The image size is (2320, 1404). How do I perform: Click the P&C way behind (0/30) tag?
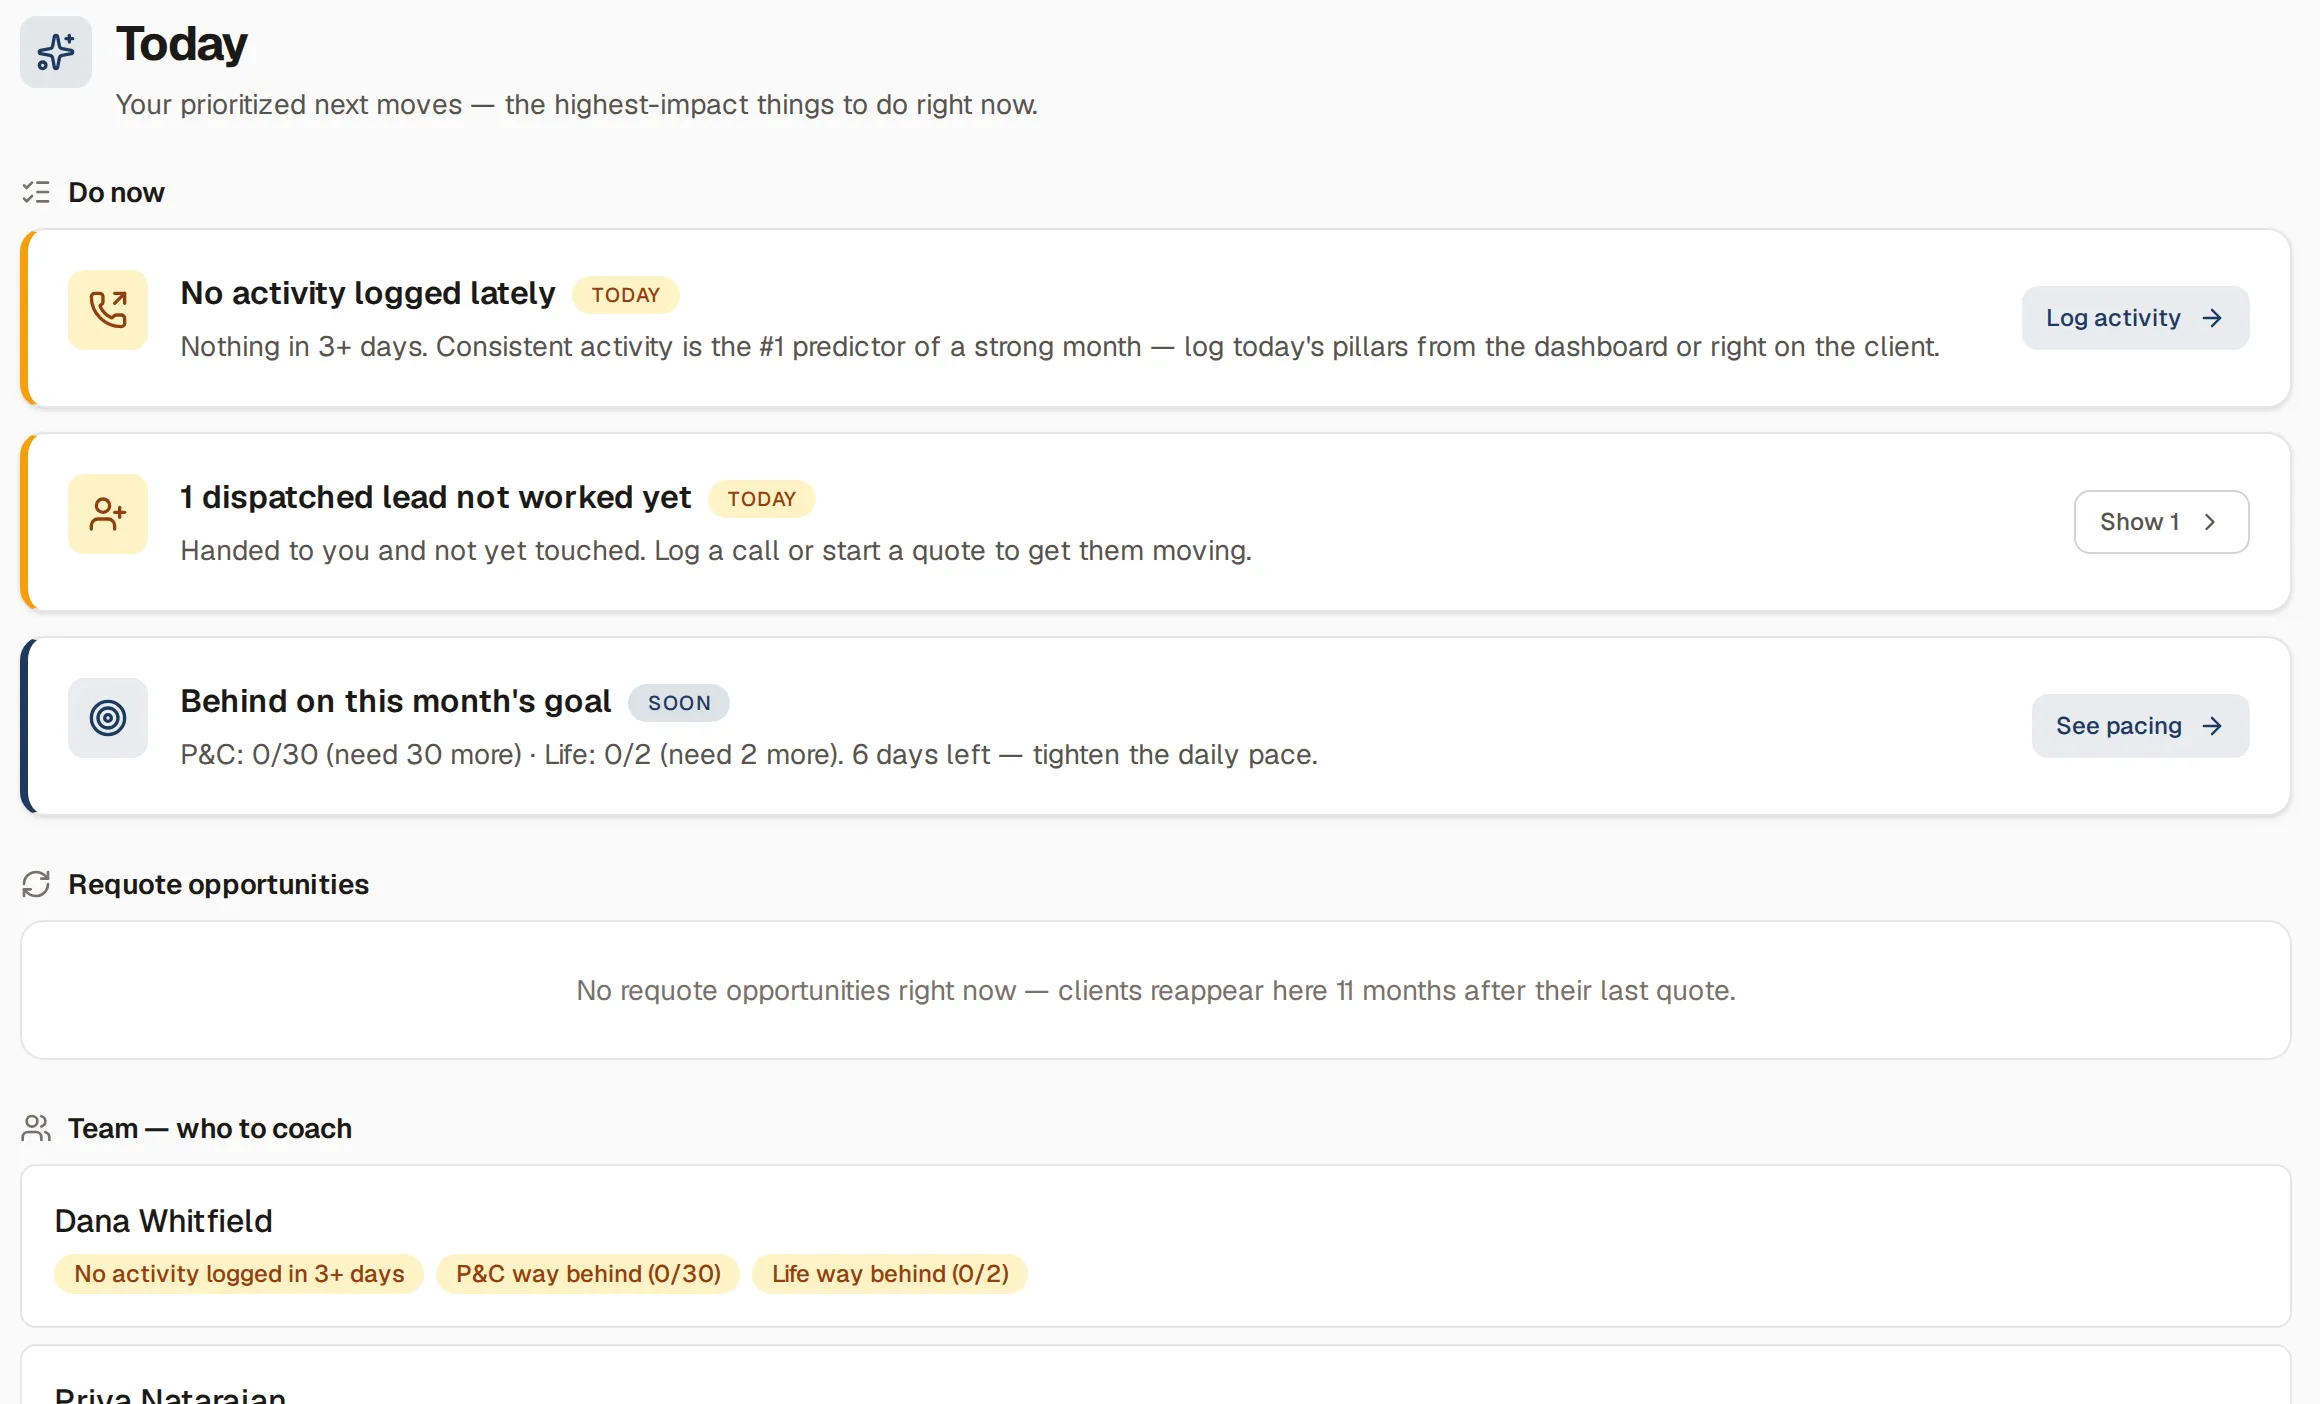(588, 1274)
